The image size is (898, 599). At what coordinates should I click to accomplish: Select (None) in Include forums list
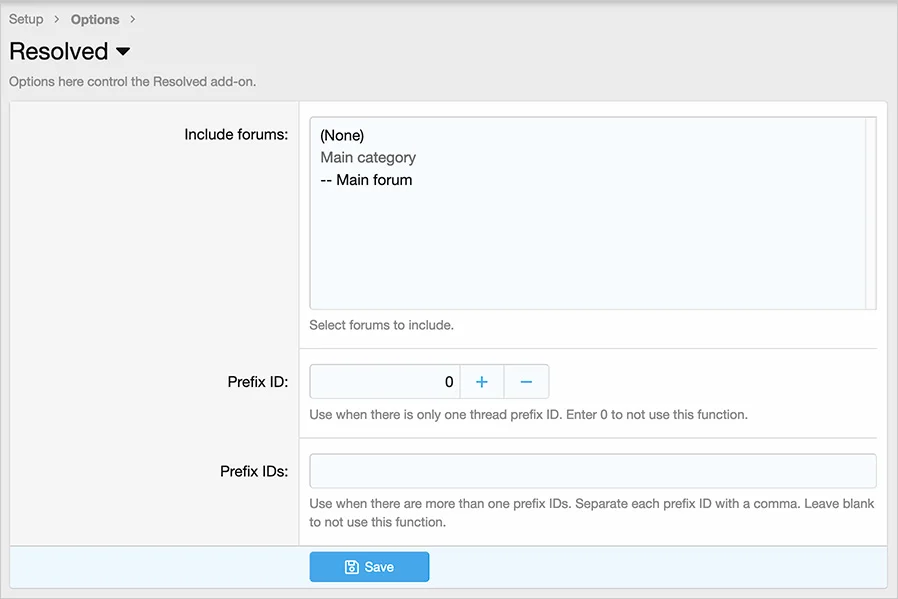[342, 135]
